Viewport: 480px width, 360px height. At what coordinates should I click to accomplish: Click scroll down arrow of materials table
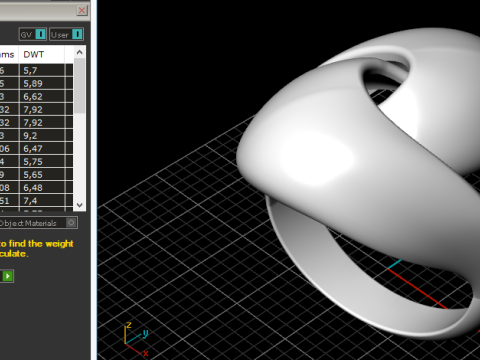pyautogui.click(x=79, y=205)
